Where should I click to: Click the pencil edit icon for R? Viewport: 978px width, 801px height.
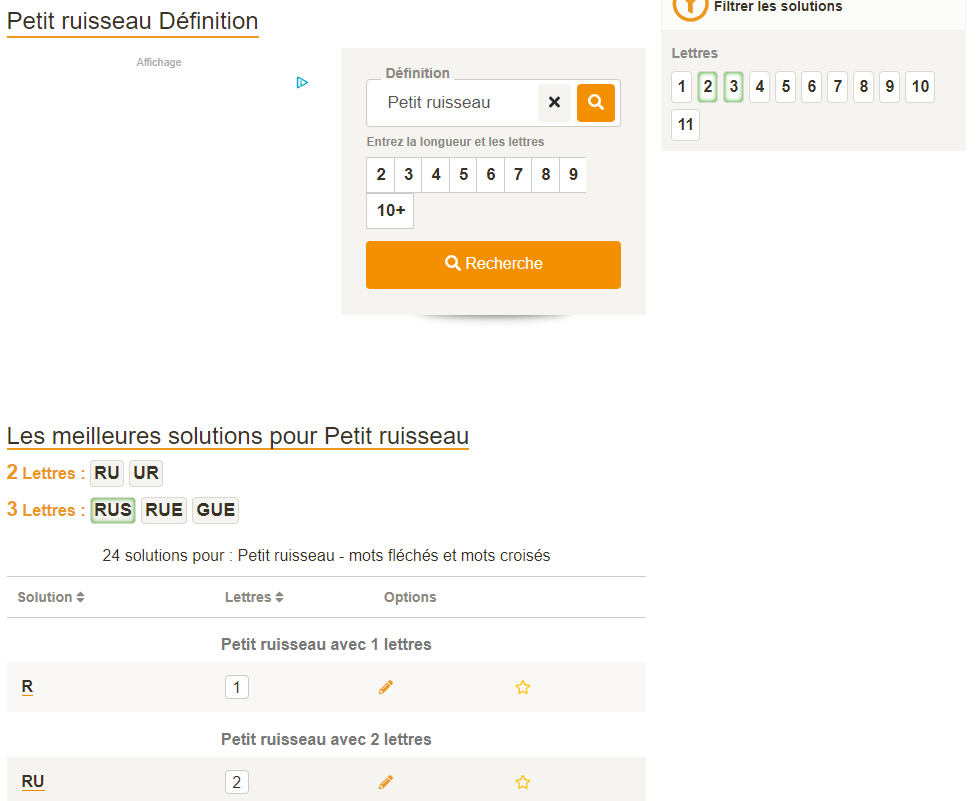[386, 687]
